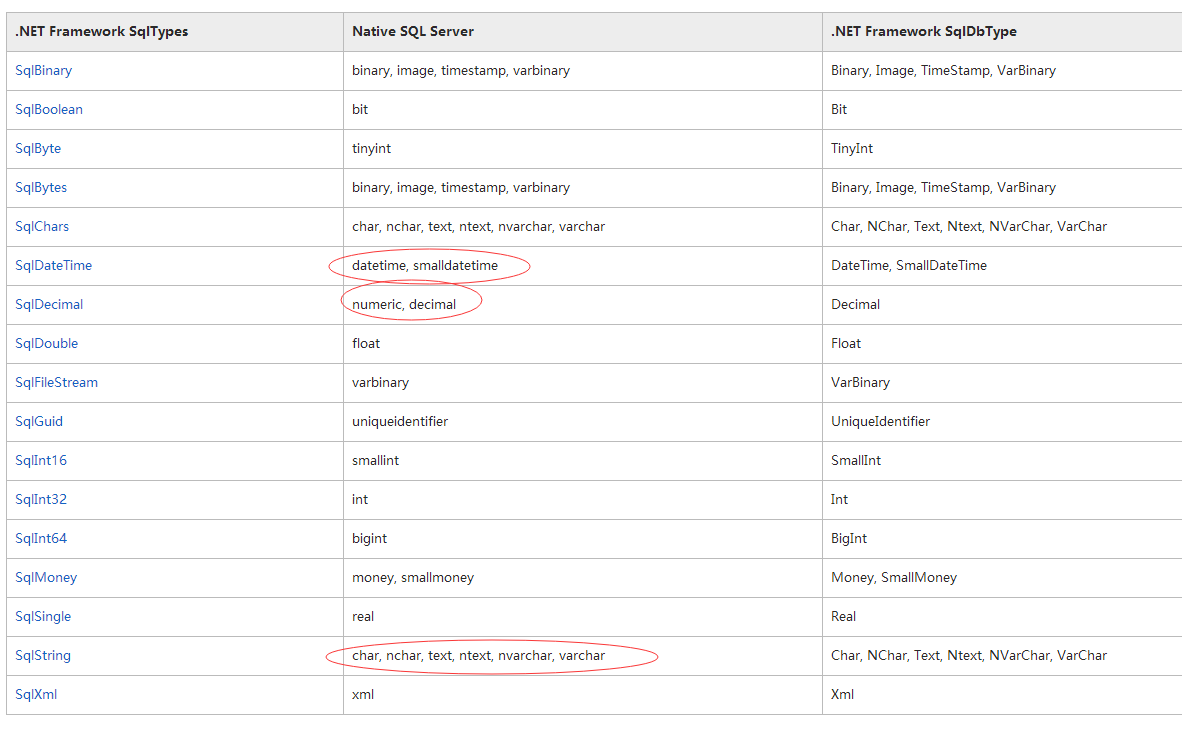Select SqlDbType cell in SqlString row
Screen dimensions: 1182x730
tap(969, 655)
